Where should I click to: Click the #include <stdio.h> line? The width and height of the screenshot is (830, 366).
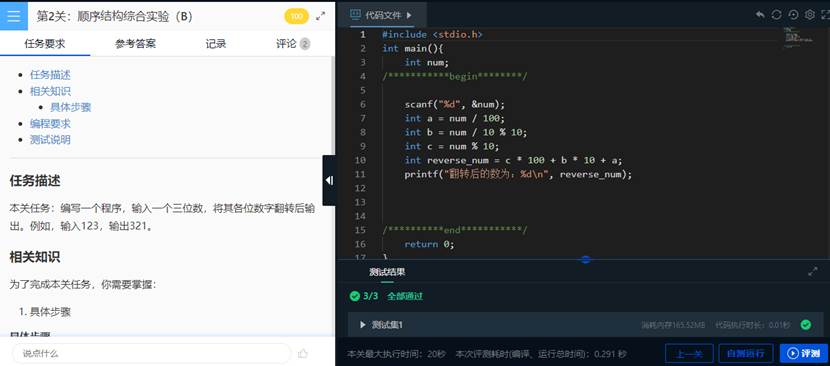pyautogui.click(x=432, y=34)
